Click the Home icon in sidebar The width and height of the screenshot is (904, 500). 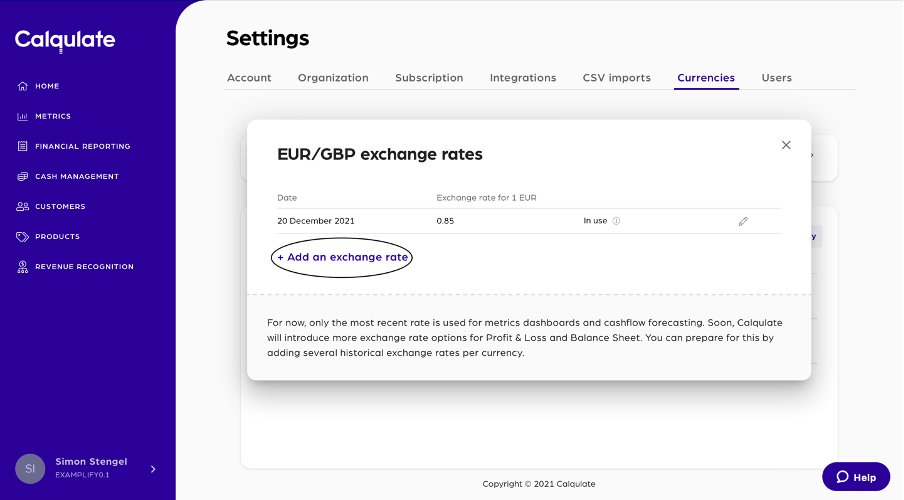click(23, 86)
